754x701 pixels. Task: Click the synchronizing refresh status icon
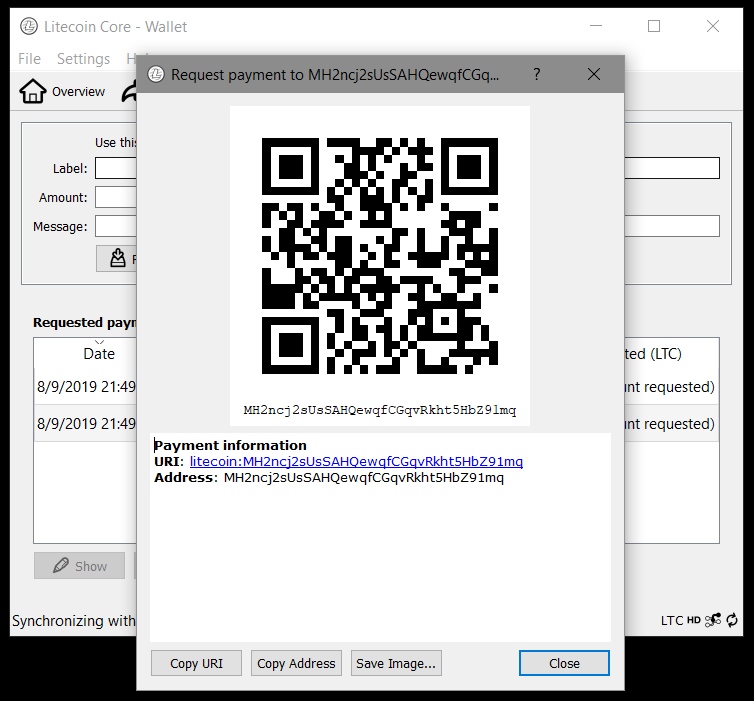(x=732, y=620)
